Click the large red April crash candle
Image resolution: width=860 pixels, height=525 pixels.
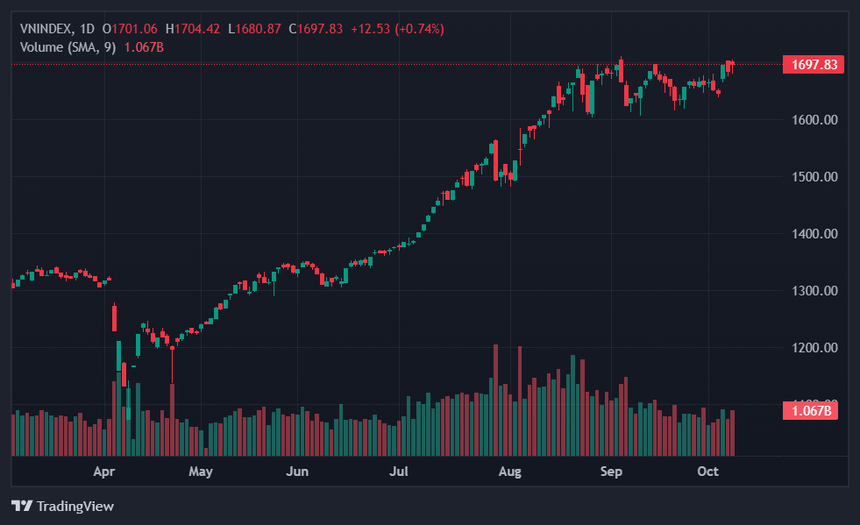[114, 318]
